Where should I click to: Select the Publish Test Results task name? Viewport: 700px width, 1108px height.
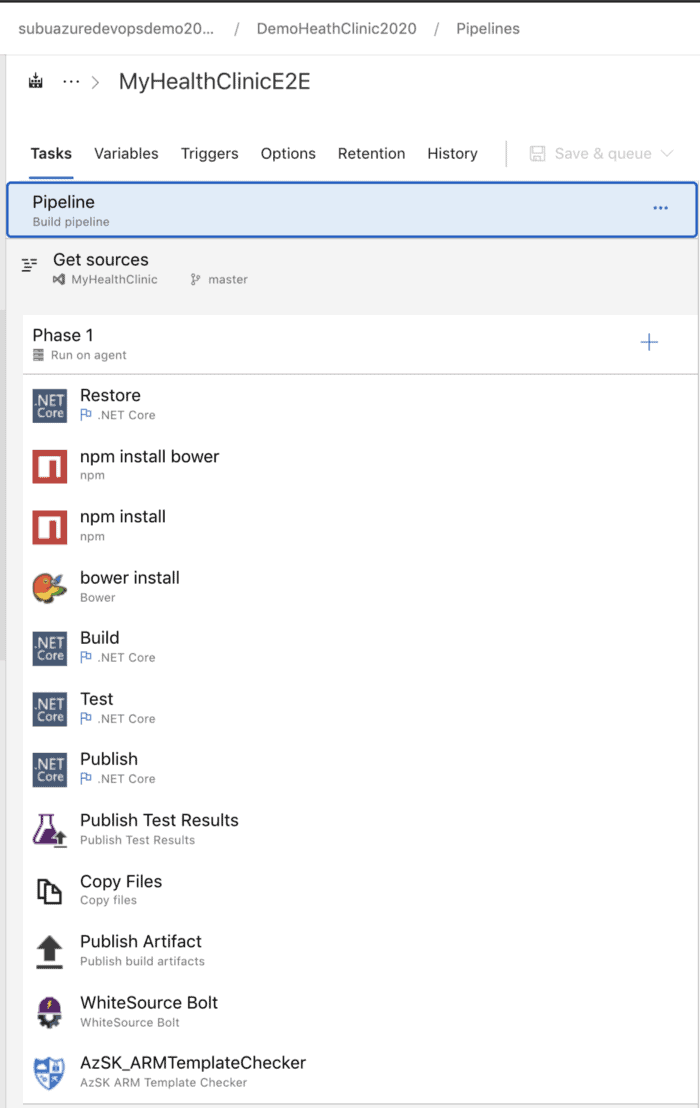[160, 820]
